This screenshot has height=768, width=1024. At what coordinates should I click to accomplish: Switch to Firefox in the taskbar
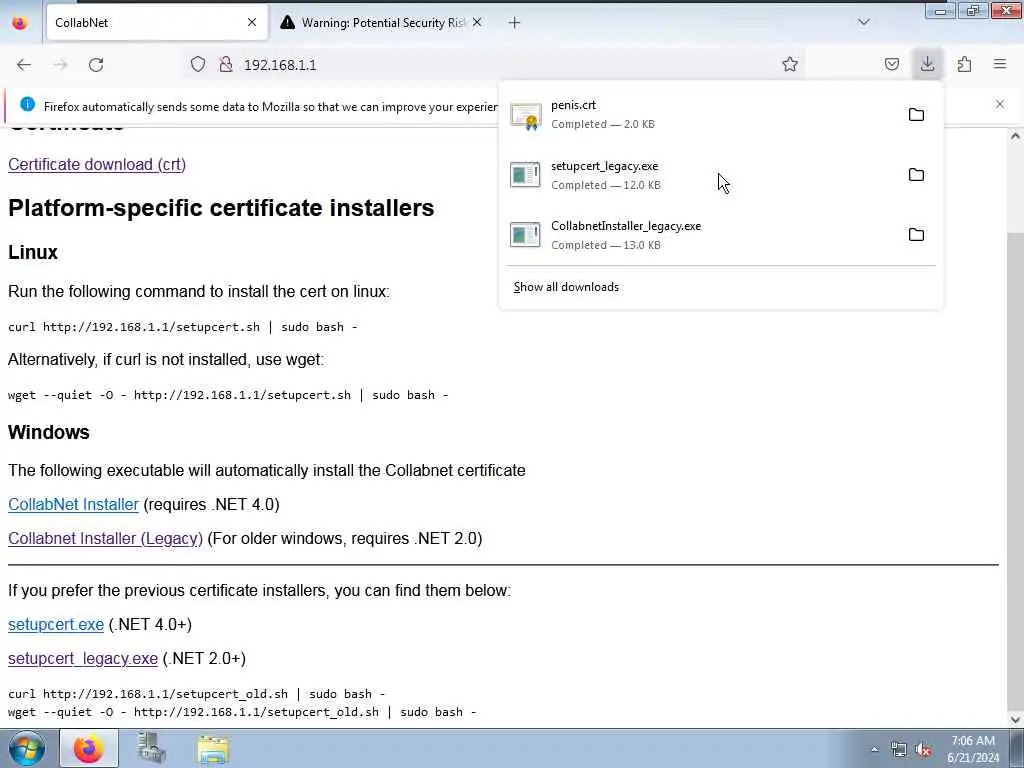point(89,748)
